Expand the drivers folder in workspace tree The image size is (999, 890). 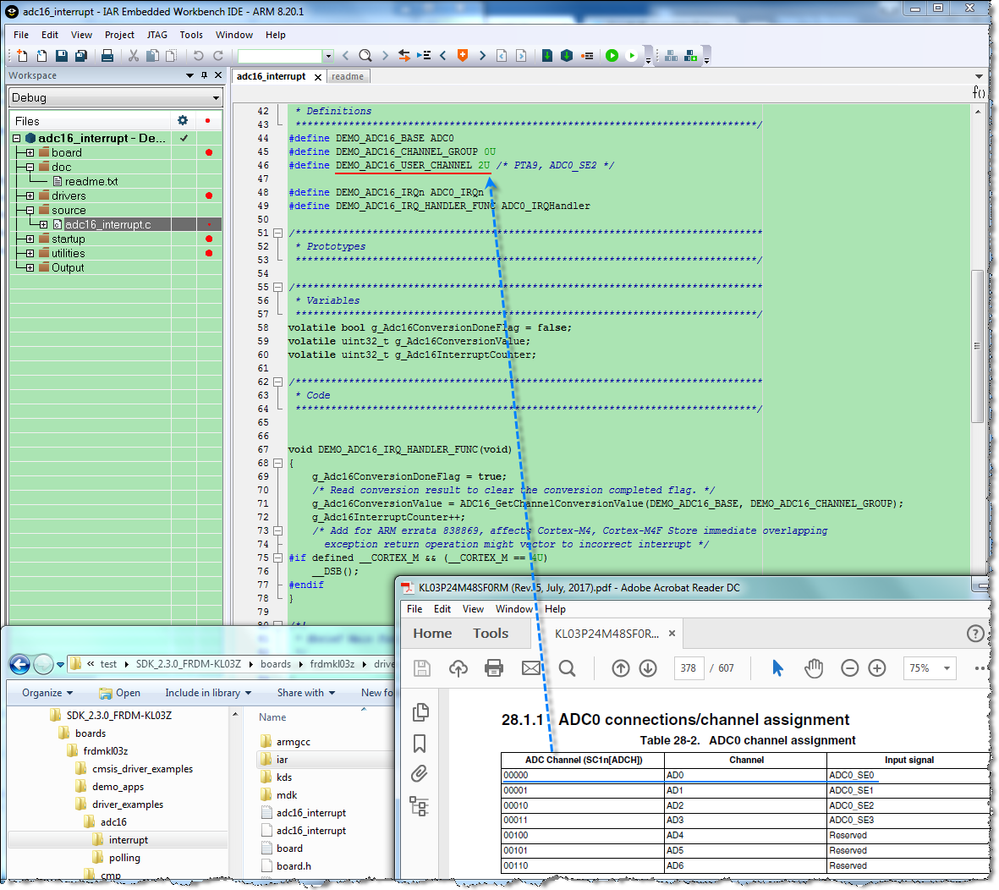pos(30,196)
